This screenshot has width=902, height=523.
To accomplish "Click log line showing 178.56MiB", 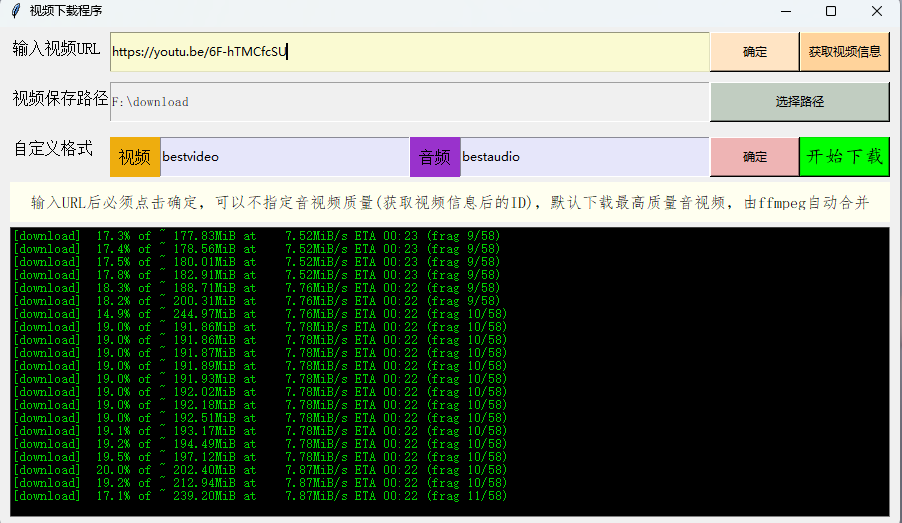I will pyautogui.click(x=257, y=249).
